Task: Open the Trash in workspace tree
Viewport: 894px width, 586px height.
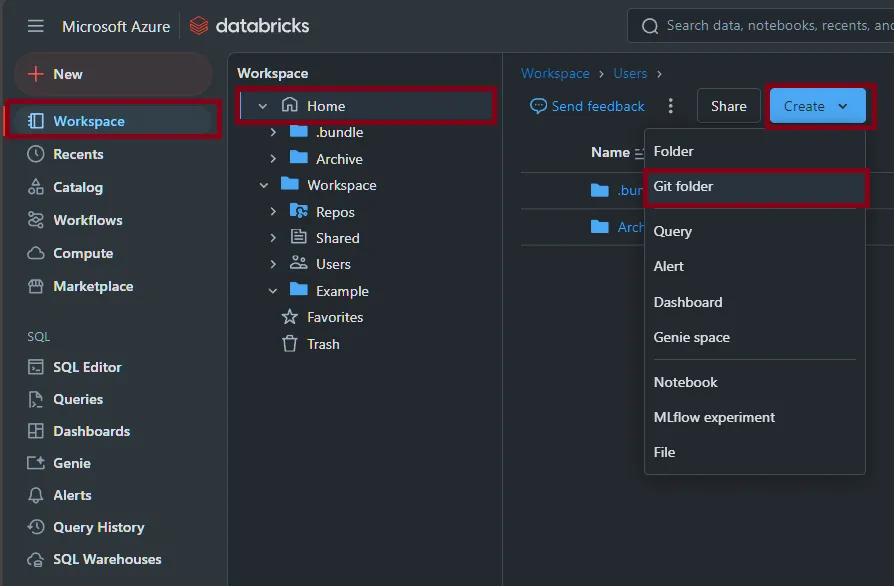Action: pyautogui.click(x=323, y=344)
